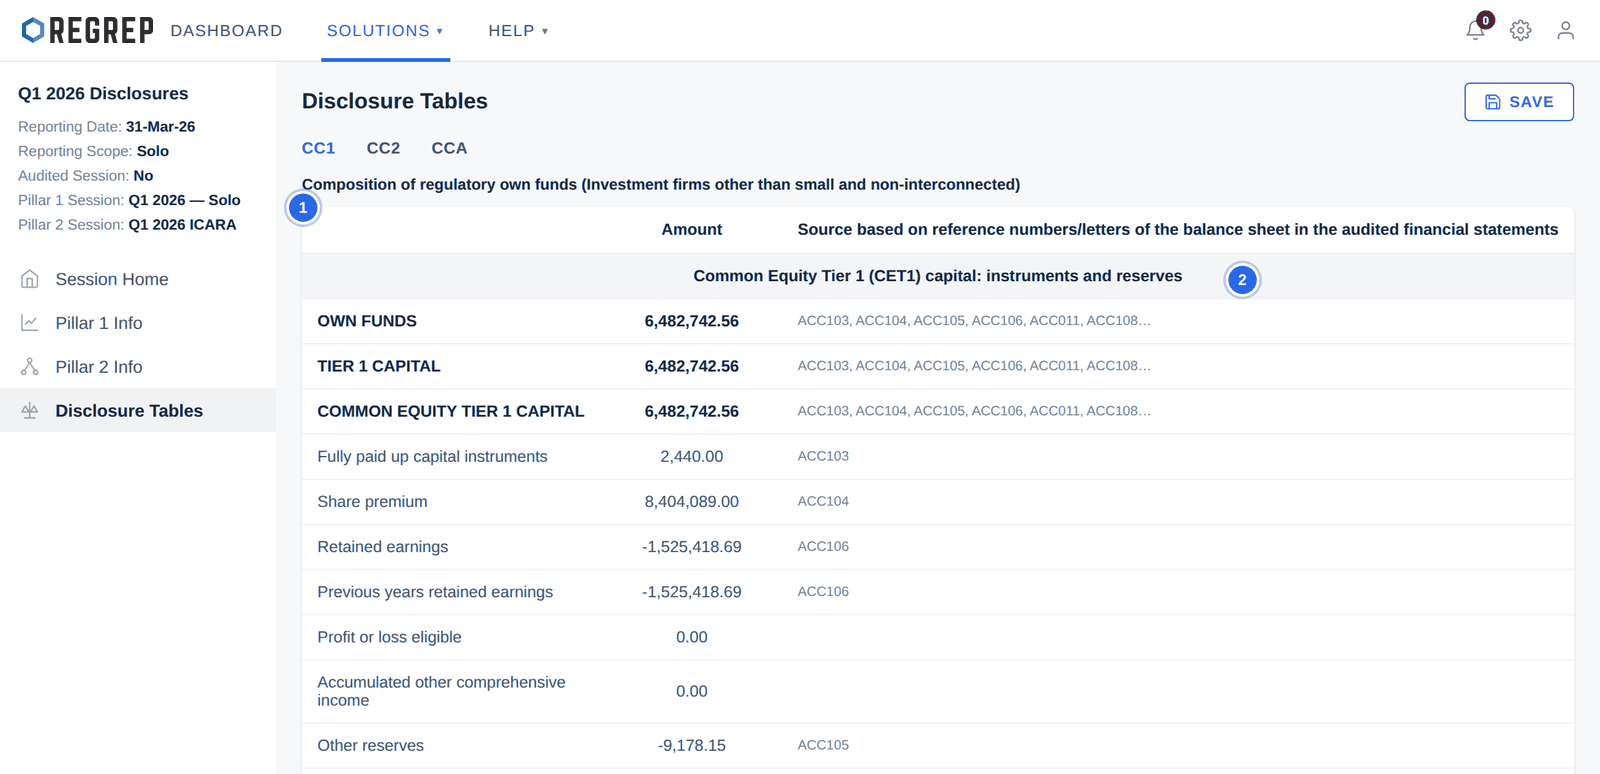Switch to the CCA tab

coord(449,148)
